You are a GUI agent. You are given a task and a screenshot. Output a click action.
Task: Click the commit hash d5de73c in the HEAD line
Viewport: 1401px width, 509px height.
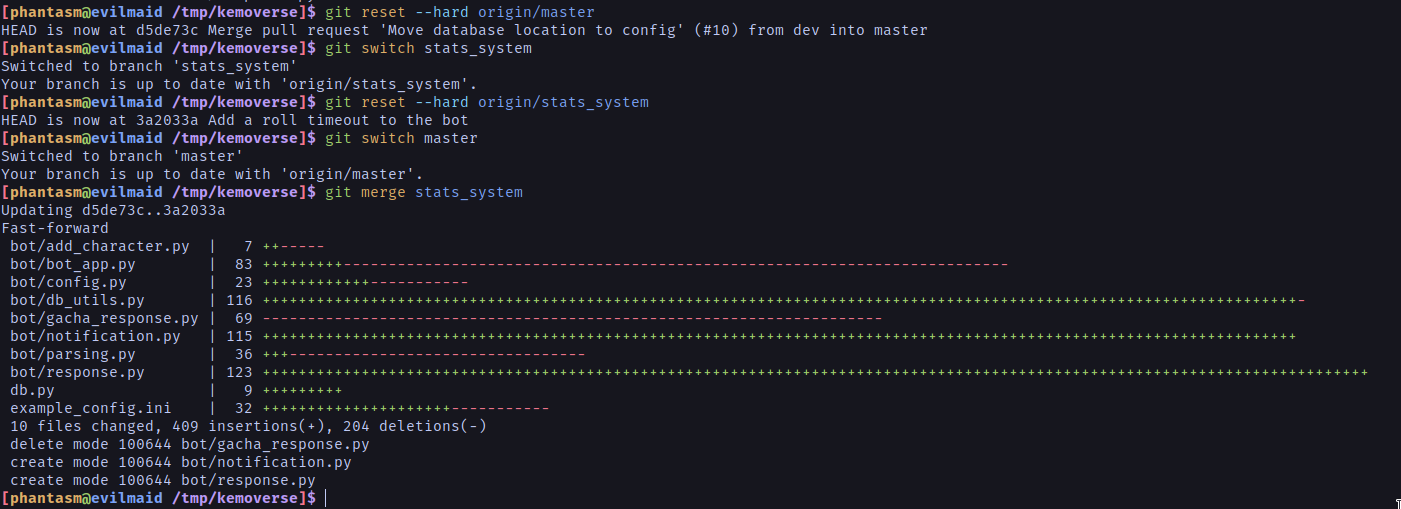pos(167,30)
